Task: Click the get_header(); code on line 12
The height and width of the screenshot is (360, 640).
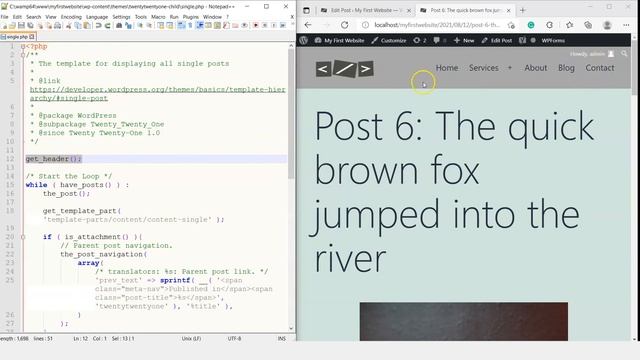Action: coord(53,159)
